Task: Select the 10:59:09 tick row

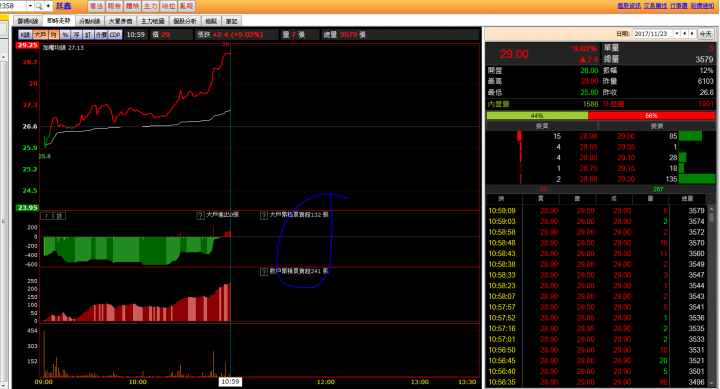Action: point(596,211)
